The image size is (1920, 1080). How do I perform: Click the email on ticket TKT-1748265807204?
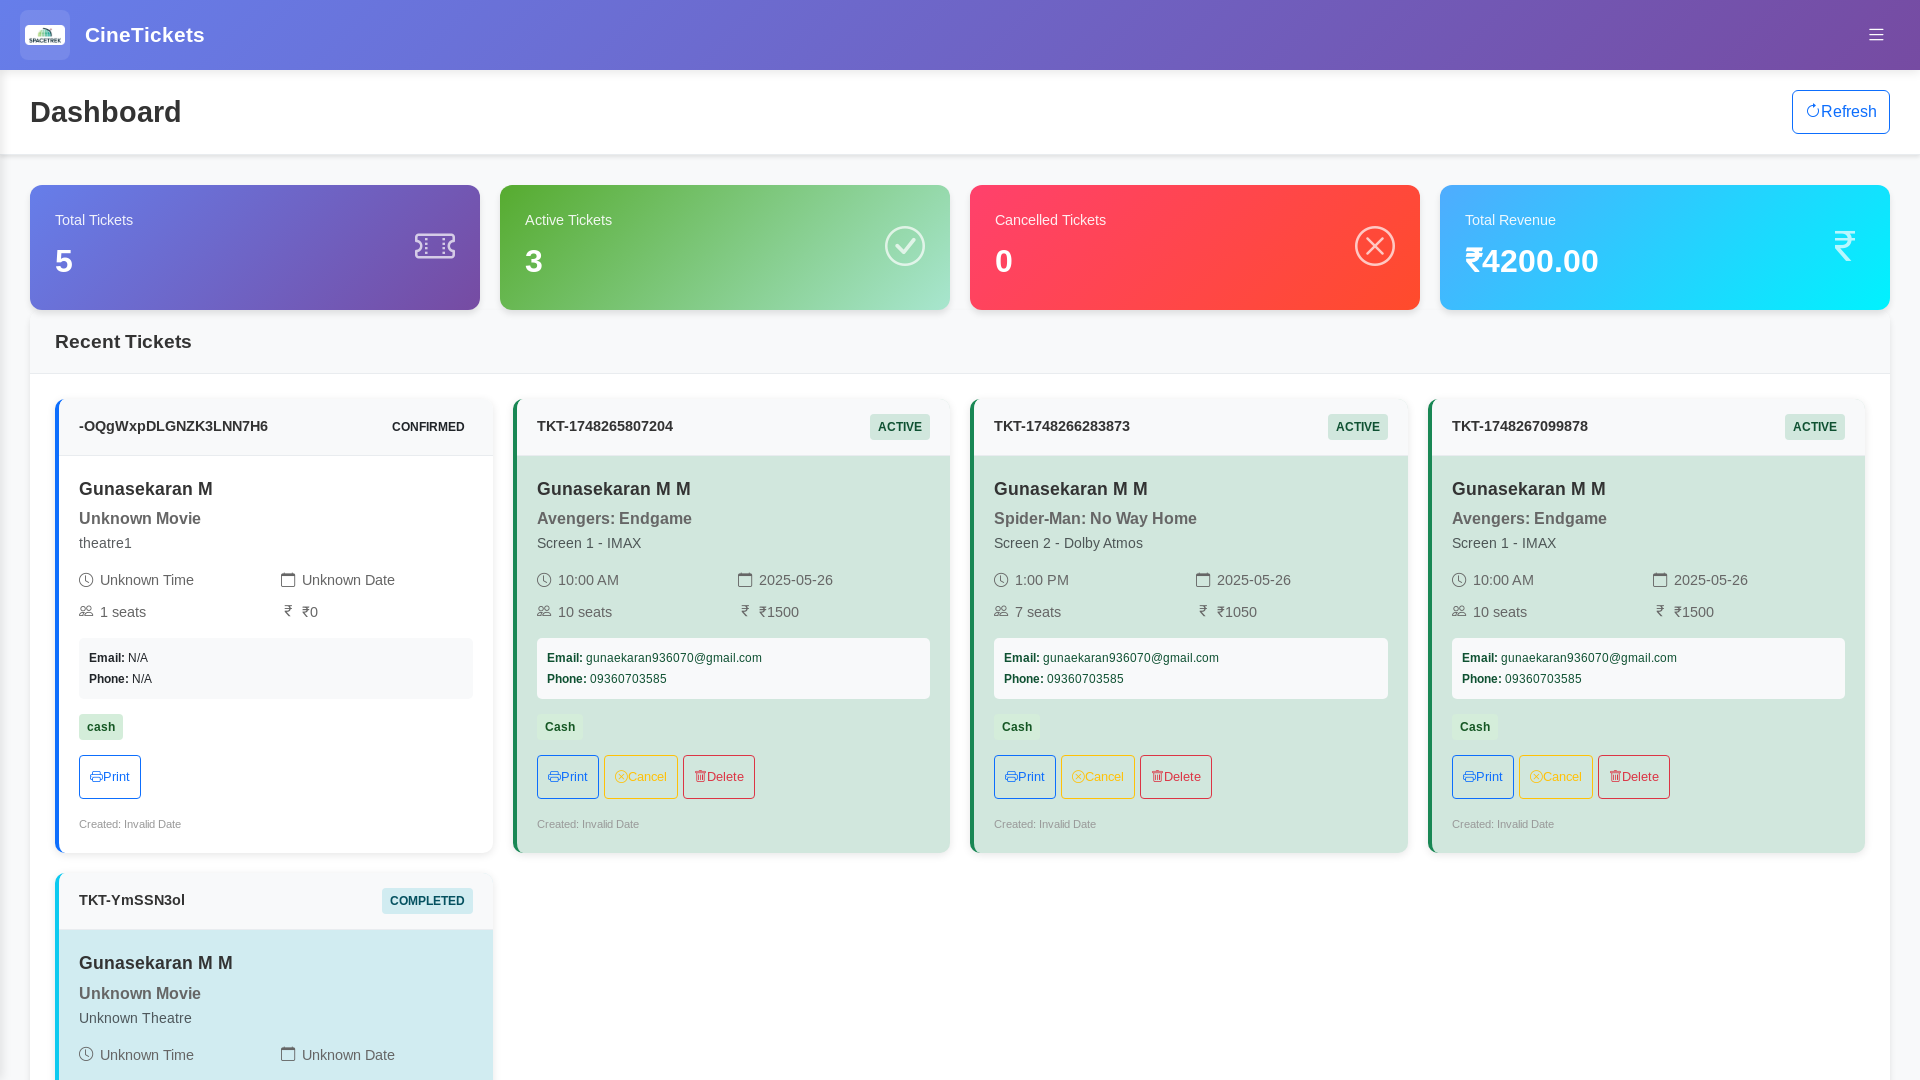coord(674,658)
